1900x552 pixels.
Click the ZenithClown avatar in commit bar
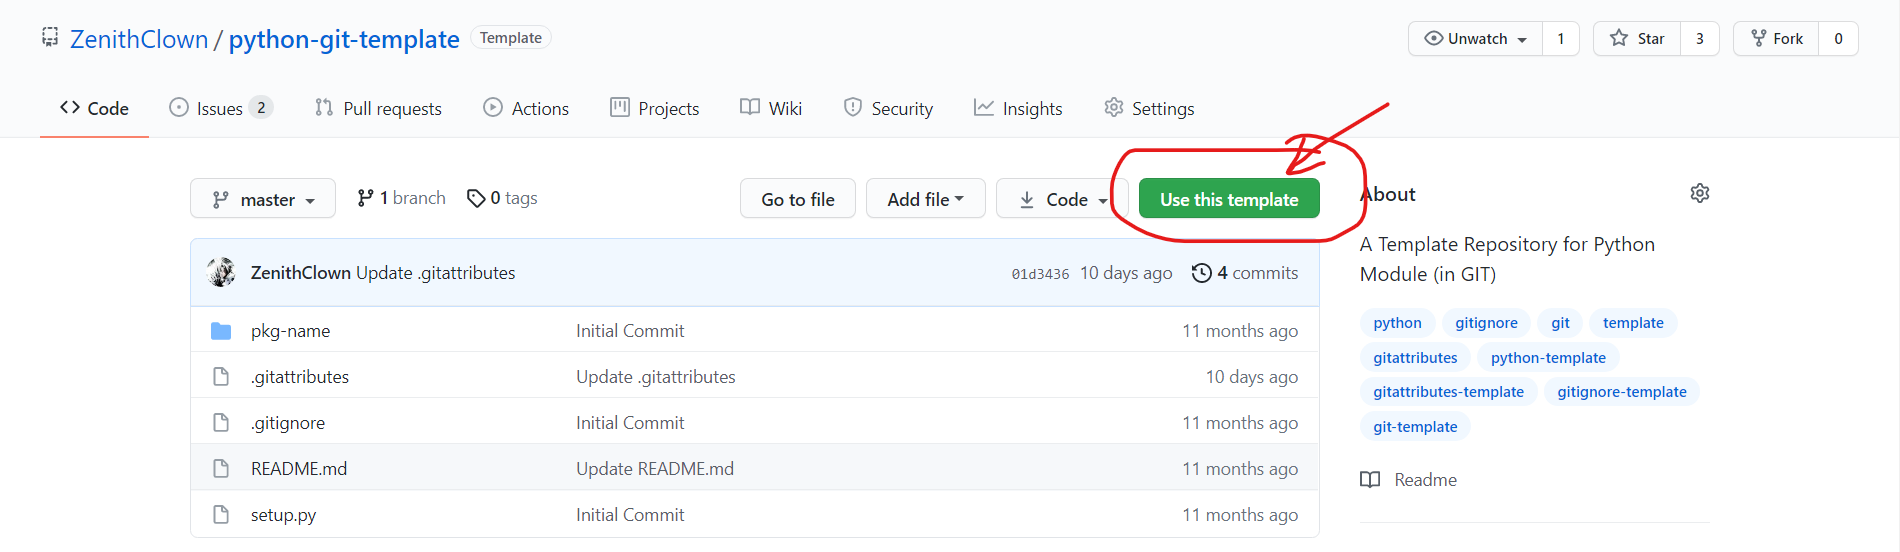point(222,272)
